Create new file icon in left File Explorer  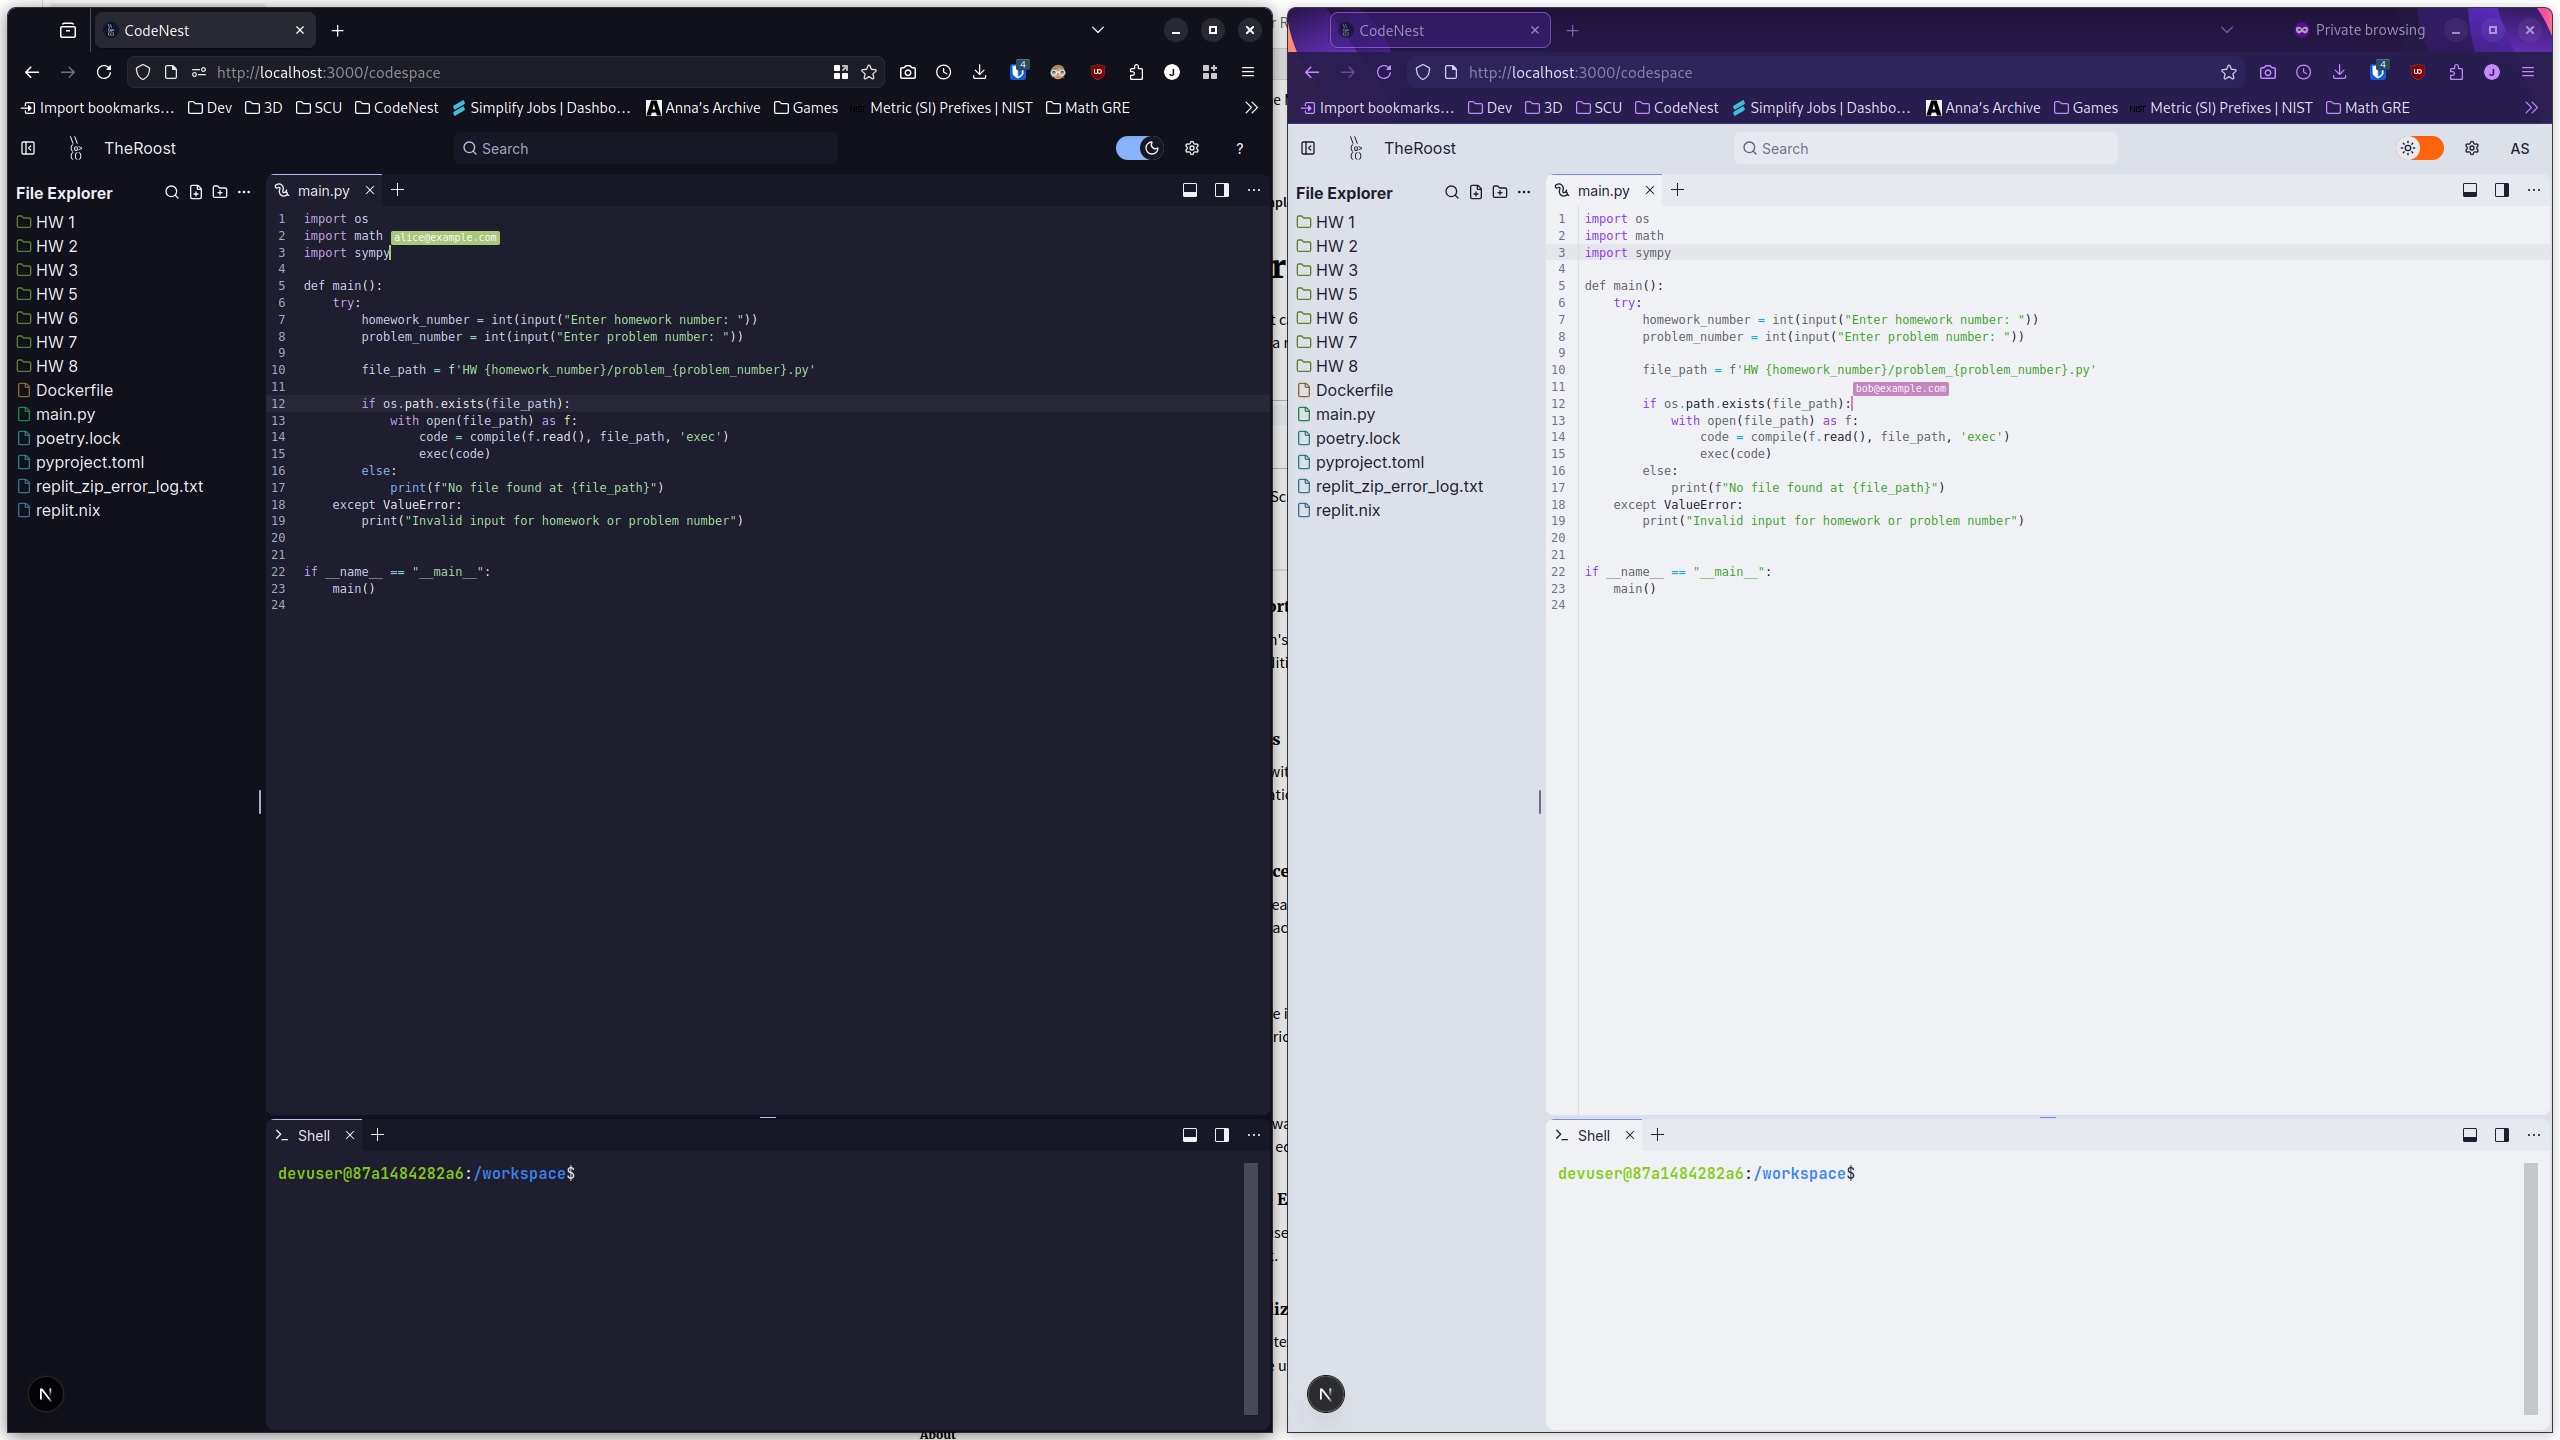(196, 192)
